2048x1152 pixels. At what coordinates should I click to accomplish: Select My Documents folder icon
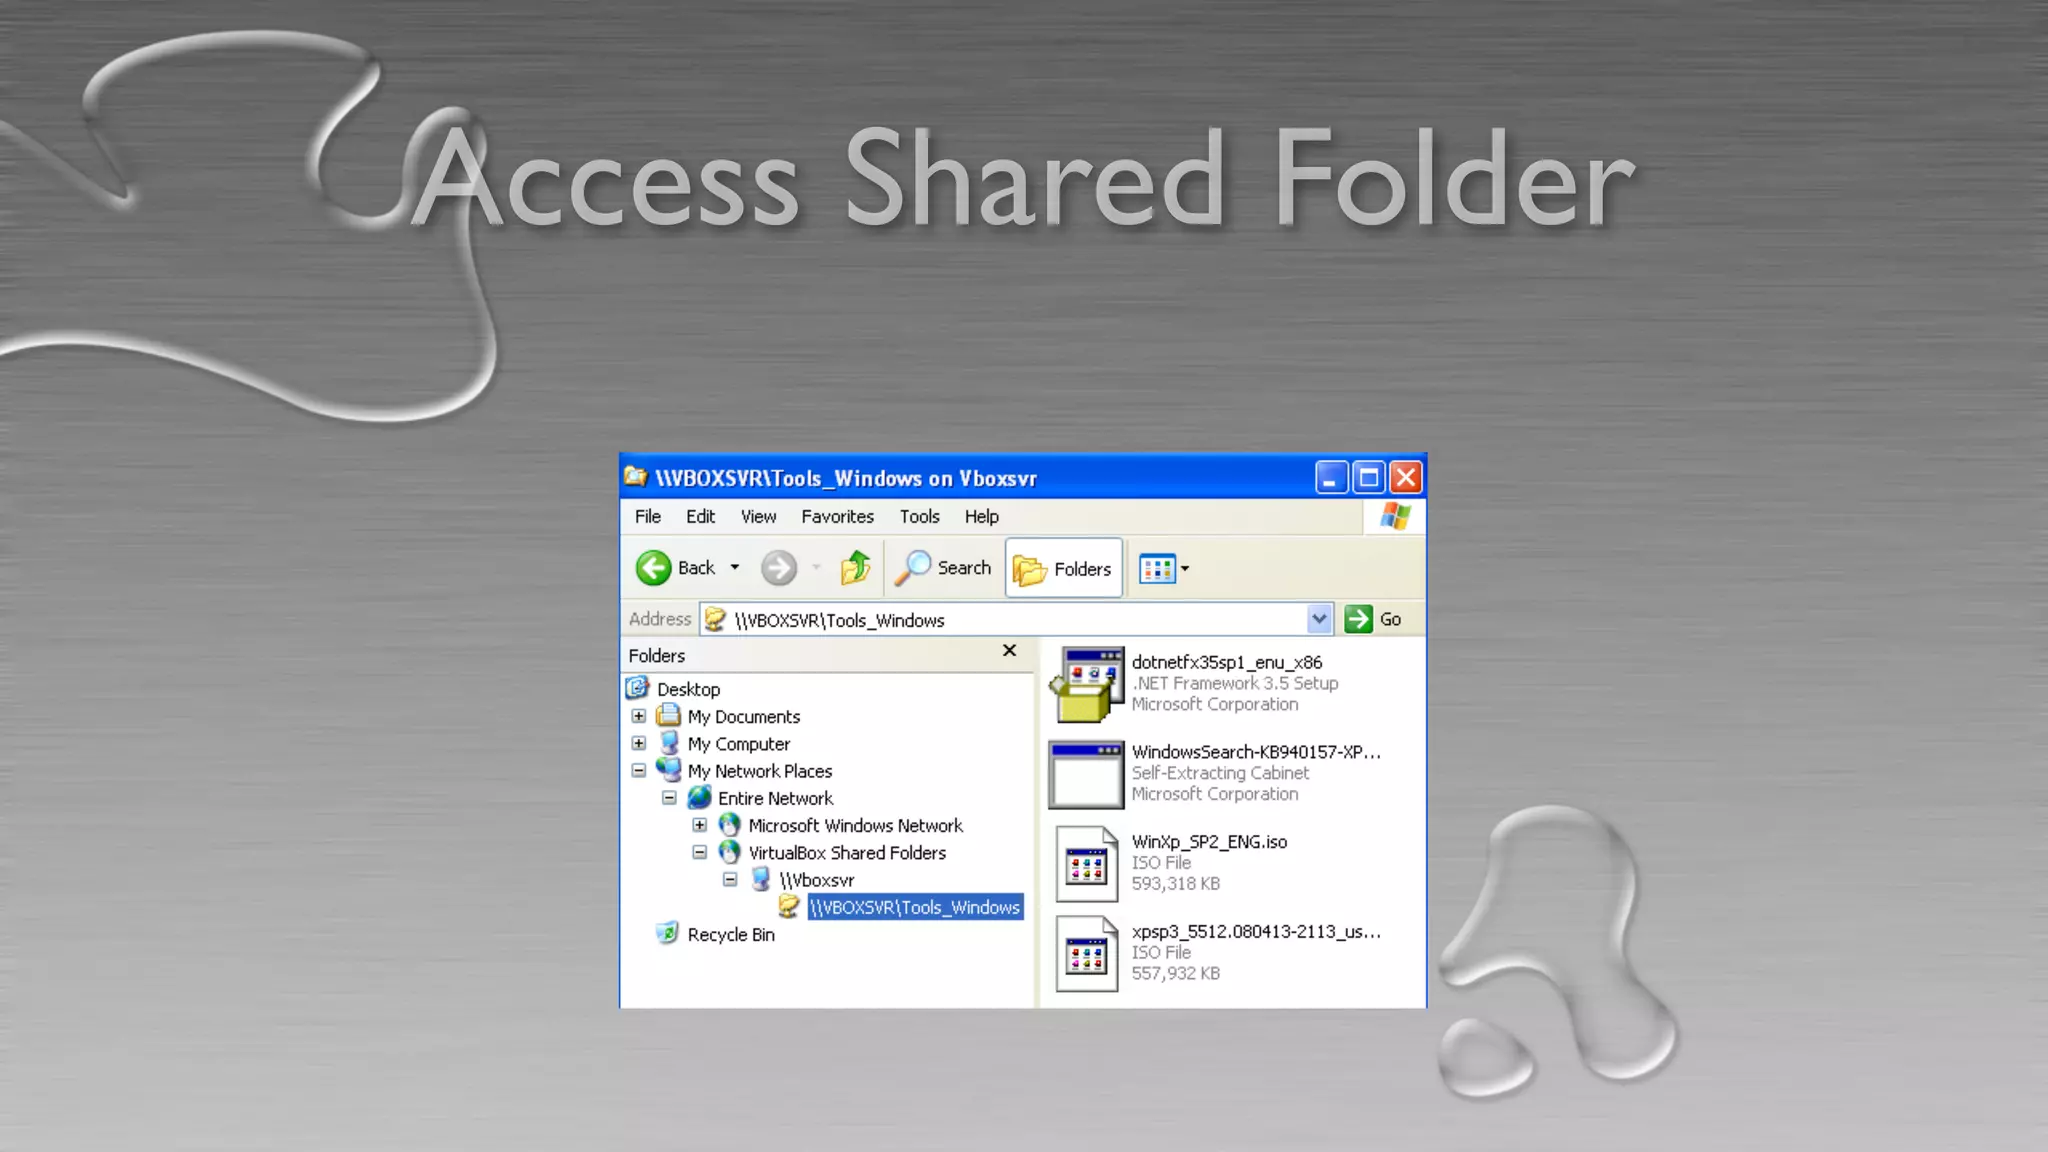[x=668, y=716]
